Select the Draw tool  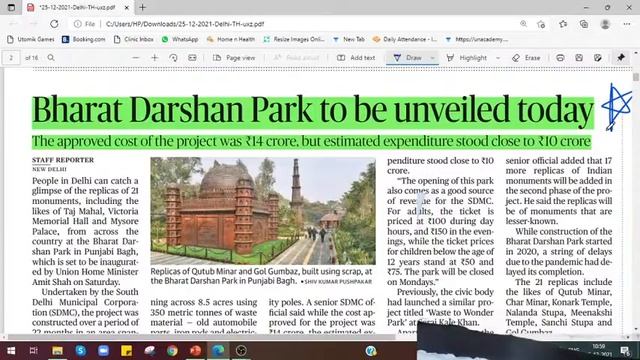tap(407, 58)
